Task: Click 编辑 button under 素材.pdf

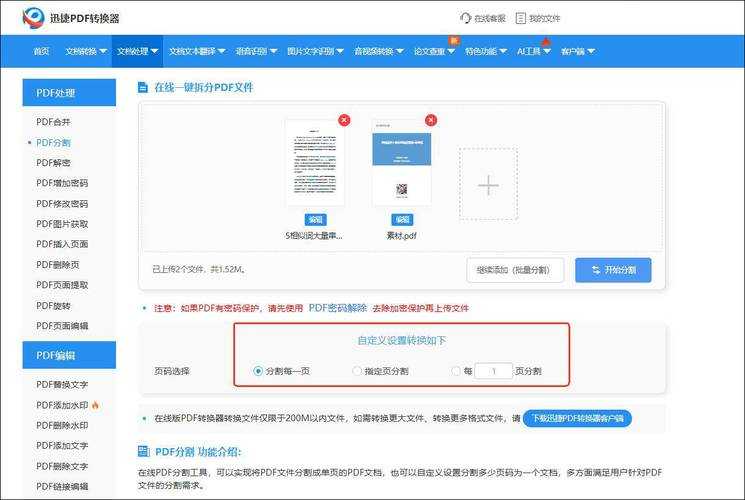Action: [402, 219]
